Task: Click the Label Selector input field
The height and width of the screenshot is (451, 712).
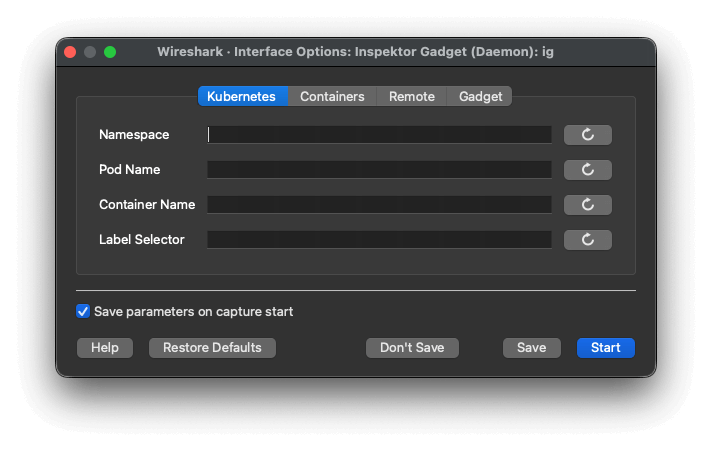Action: click(x=379, y=240)
